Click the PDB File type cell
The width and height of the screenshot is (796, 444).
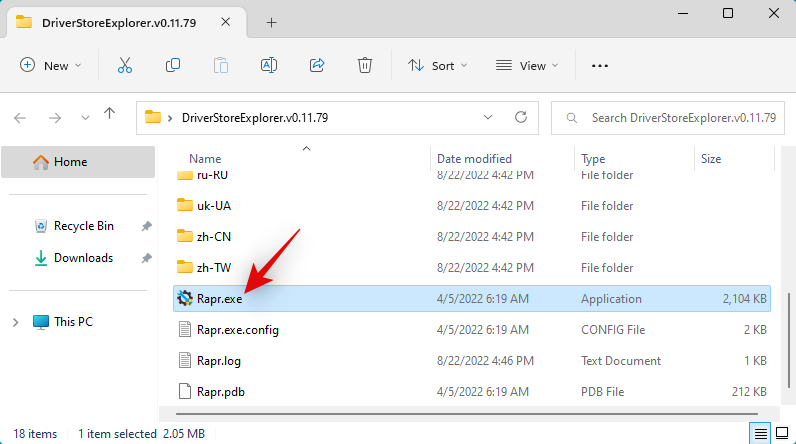[x=602, y=392]
